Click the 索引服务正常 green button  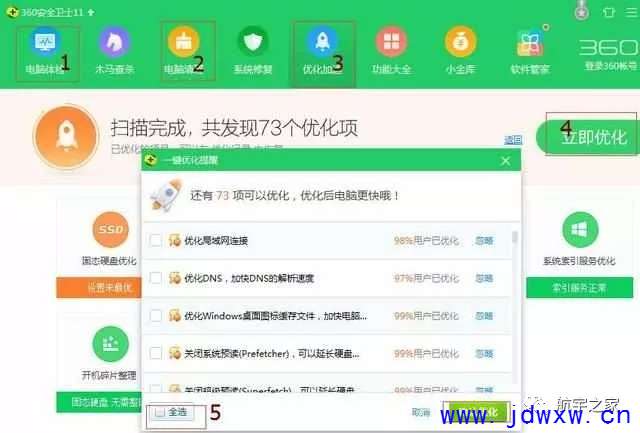tap(580, 288)
